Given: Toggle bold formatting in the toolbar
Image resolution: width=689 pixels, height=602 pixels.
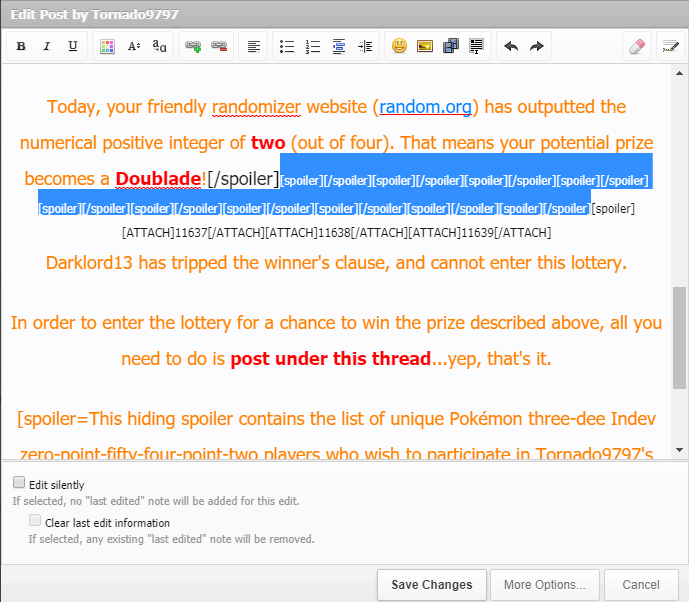Looking at the screenshot, I should coord(20,47).
